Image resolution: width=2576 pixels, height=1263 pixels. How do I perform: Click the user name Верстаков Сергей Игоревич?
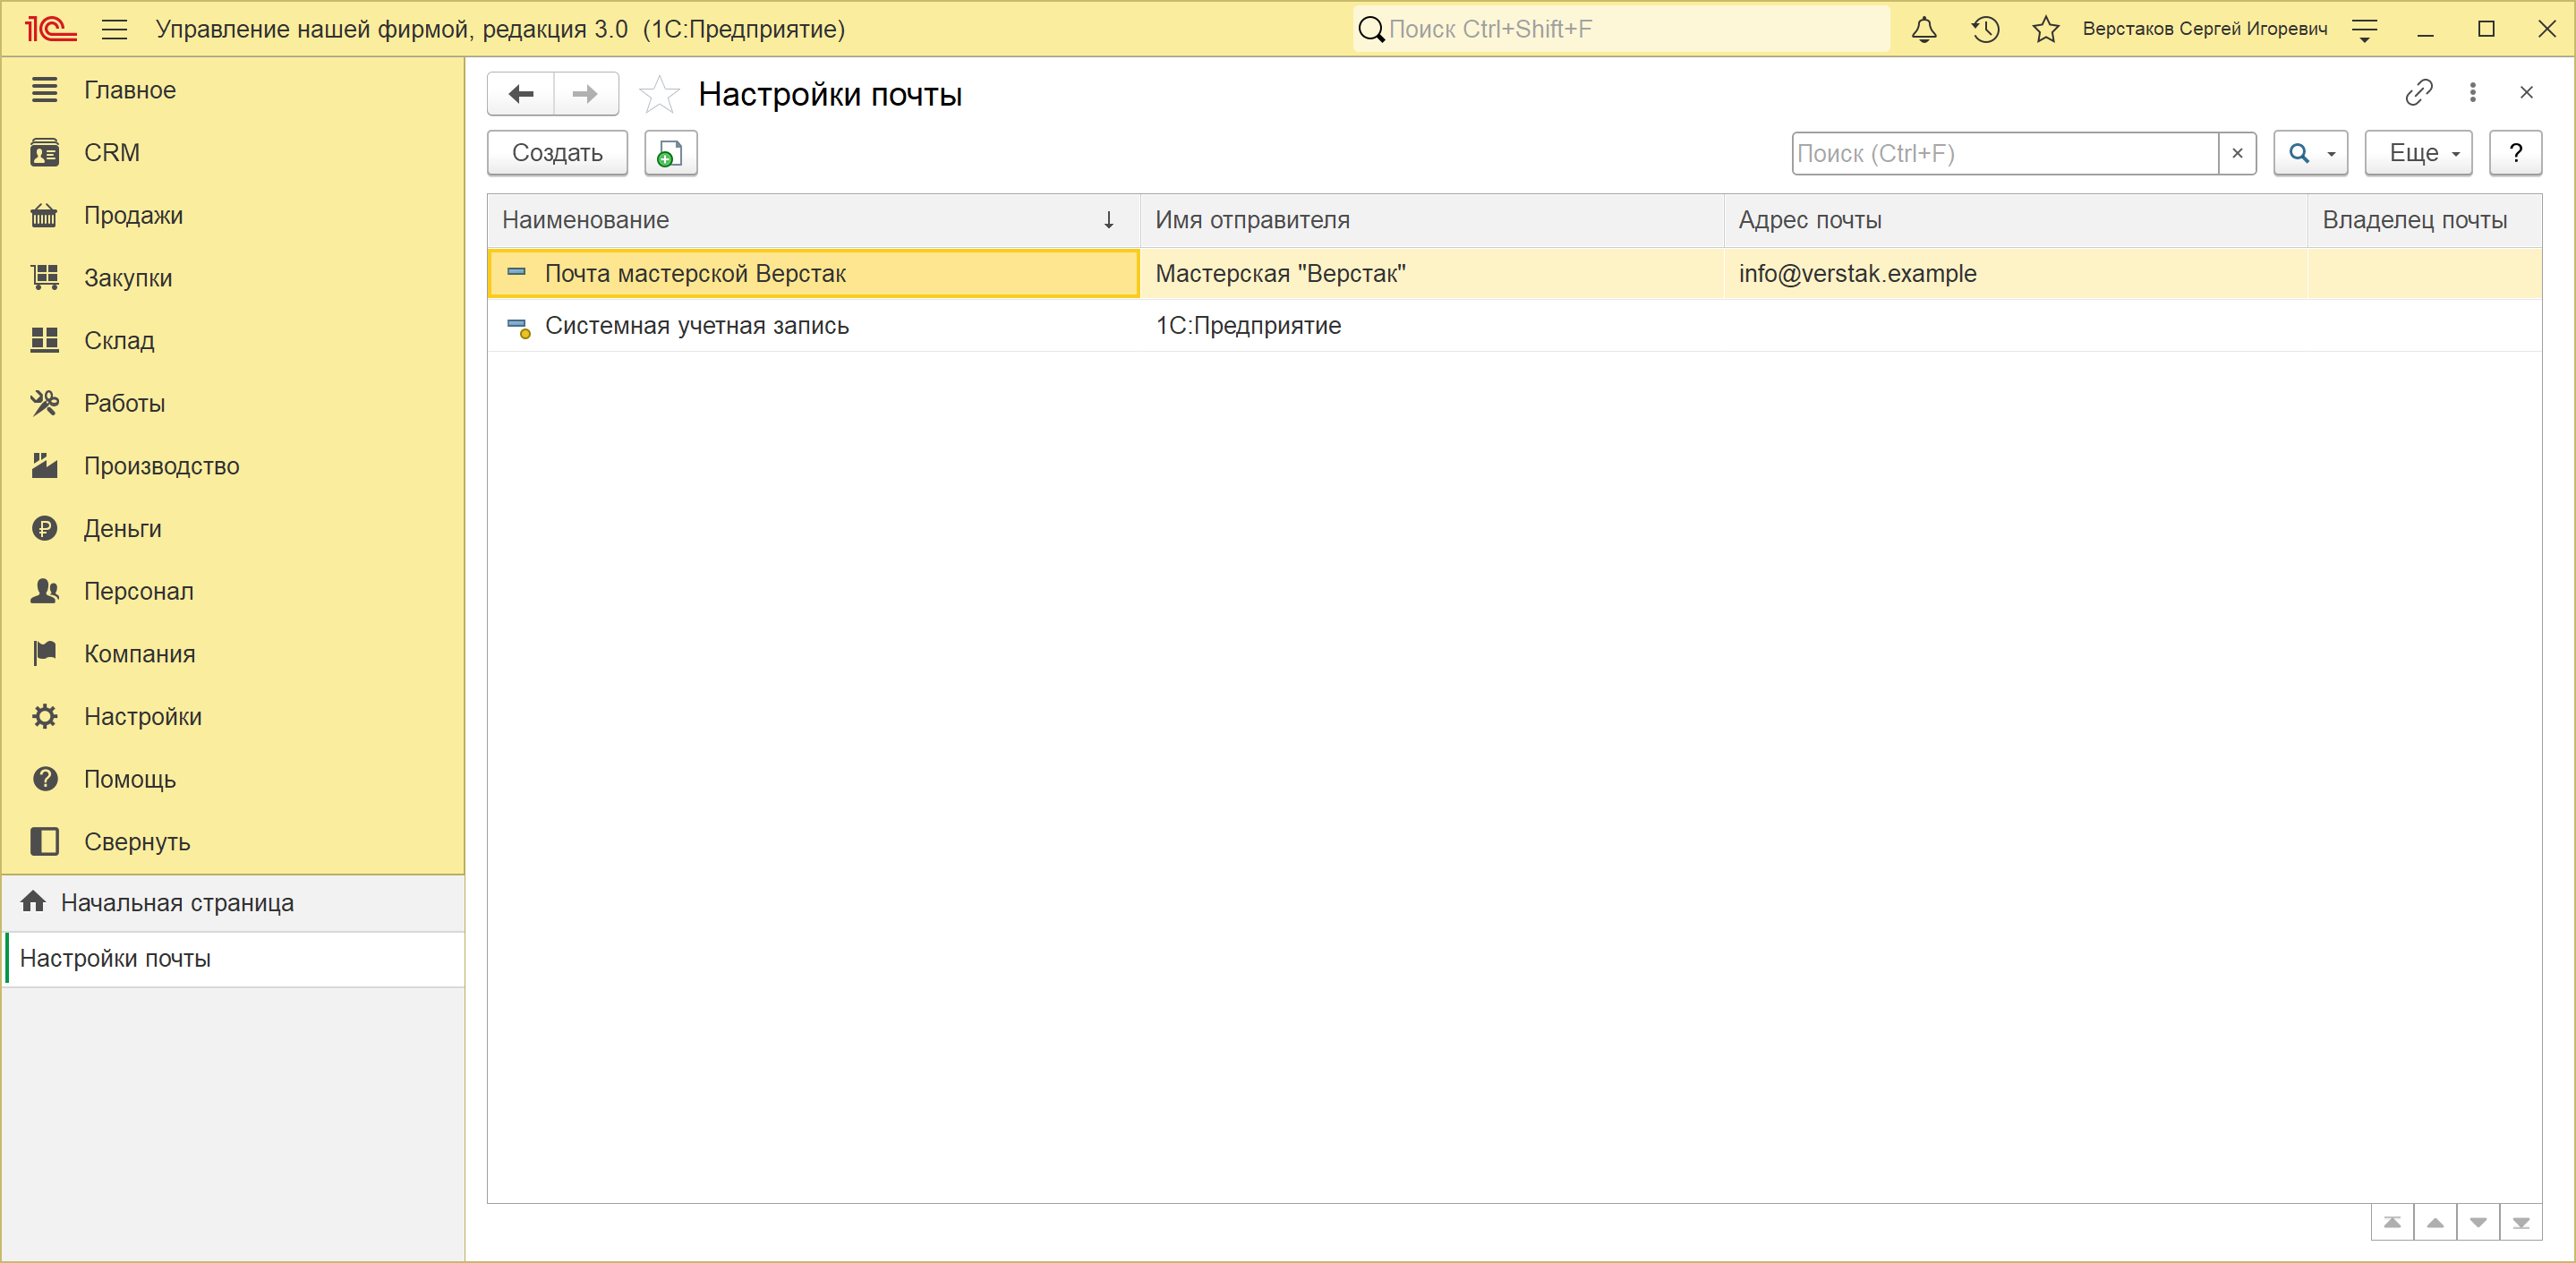point(2205,29)
